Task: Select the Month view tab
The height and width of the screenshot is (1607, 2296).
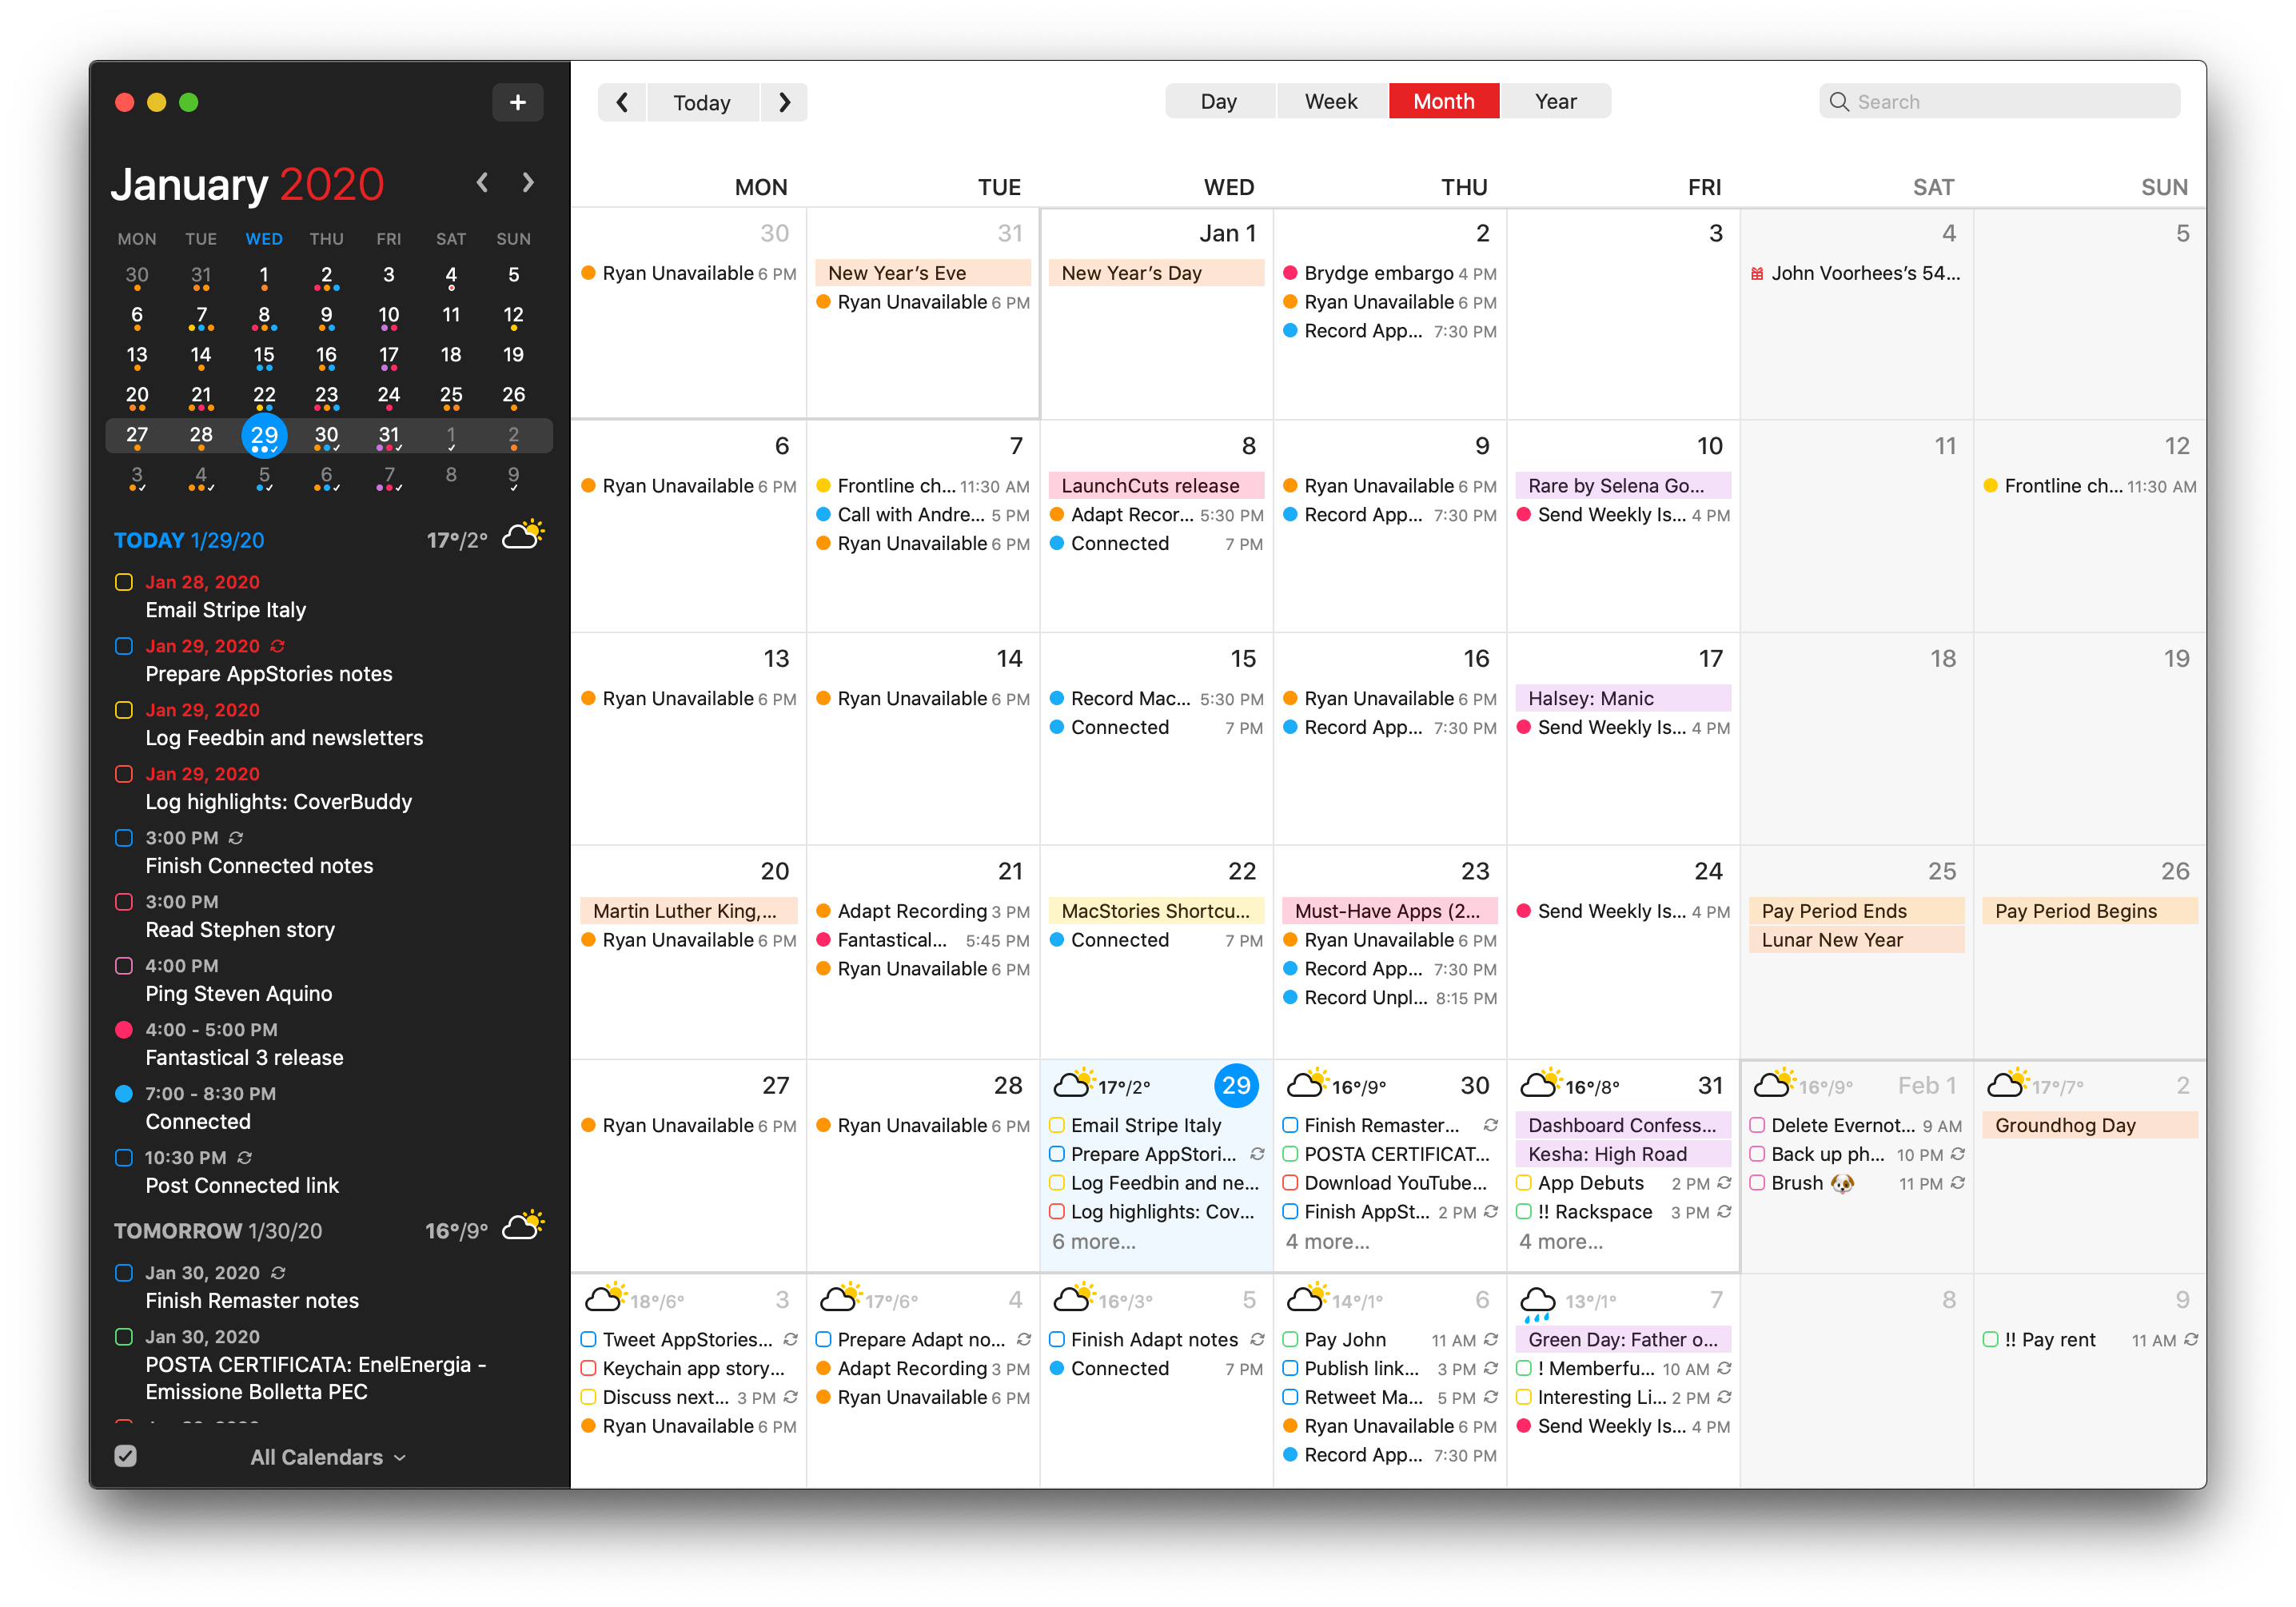Action: point(1443,101)
